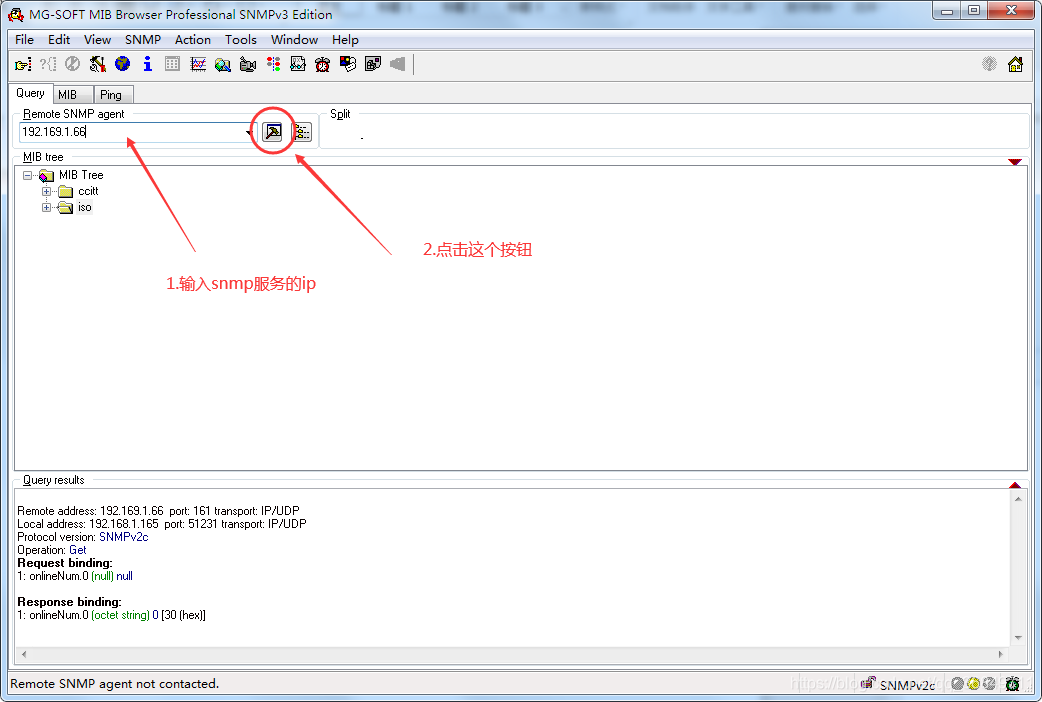Open the Window menu

tap(294, 40)
